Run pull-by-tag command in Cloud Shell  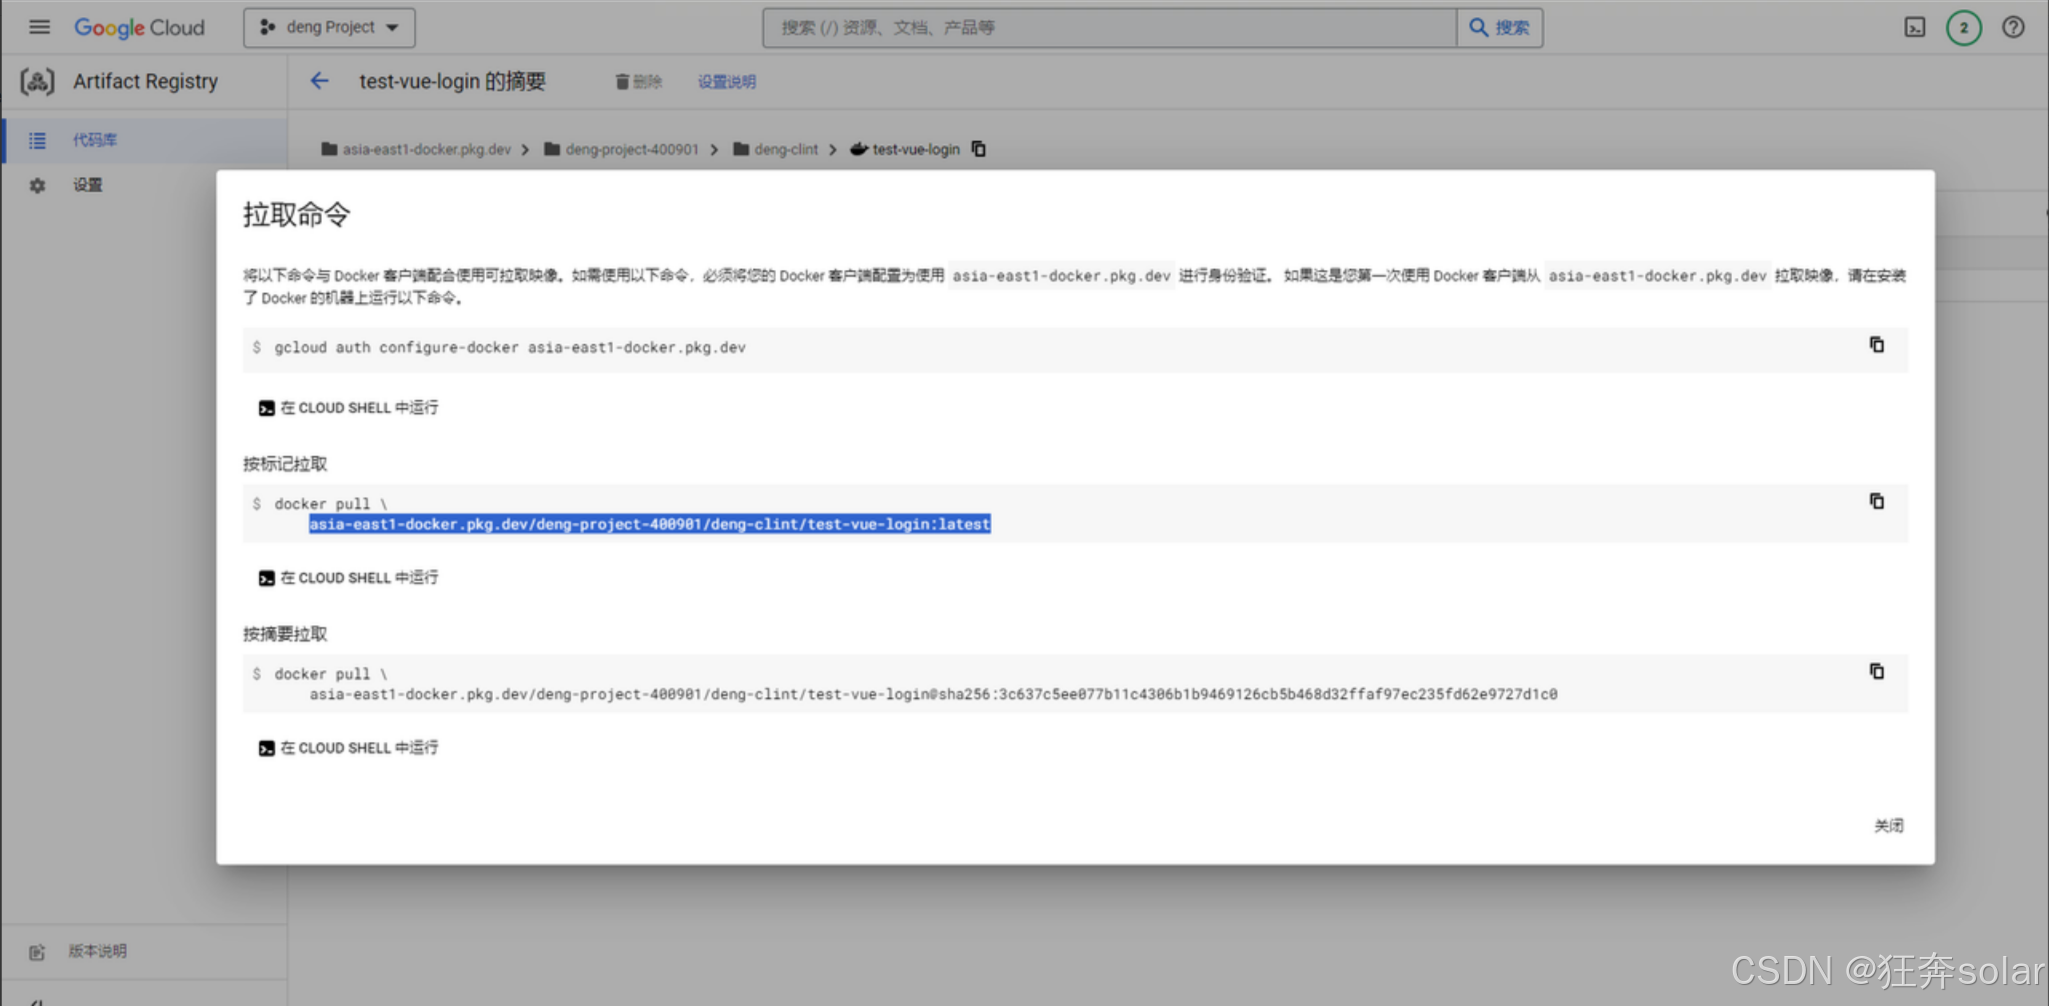tap(348, 578)
